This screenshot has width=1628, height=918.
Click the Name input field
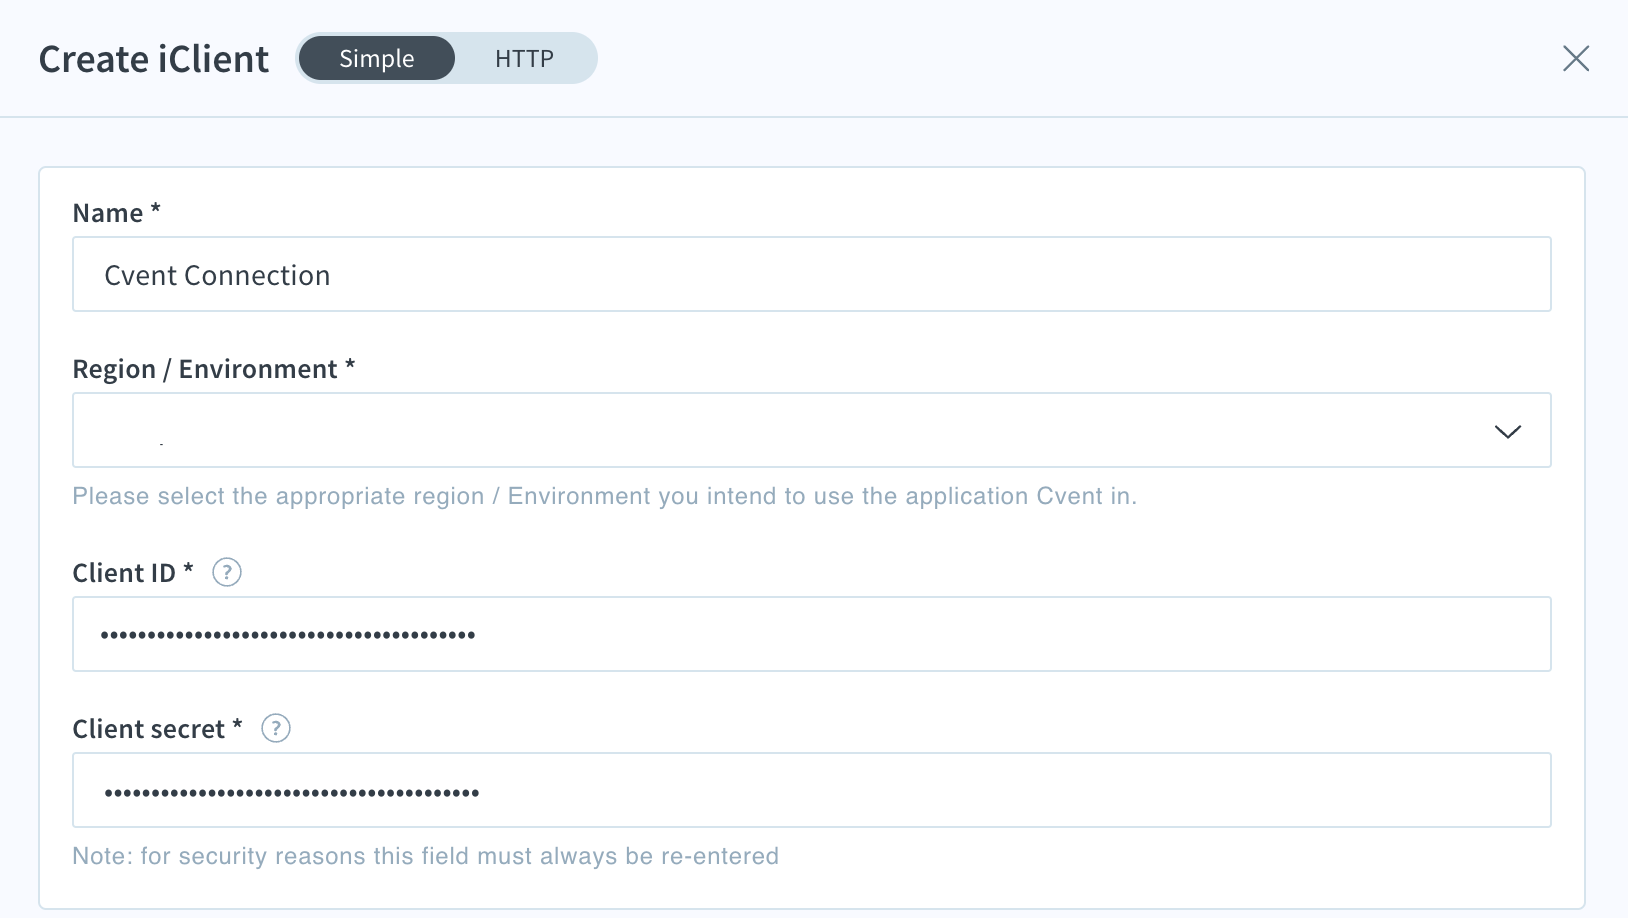point(812,274)
